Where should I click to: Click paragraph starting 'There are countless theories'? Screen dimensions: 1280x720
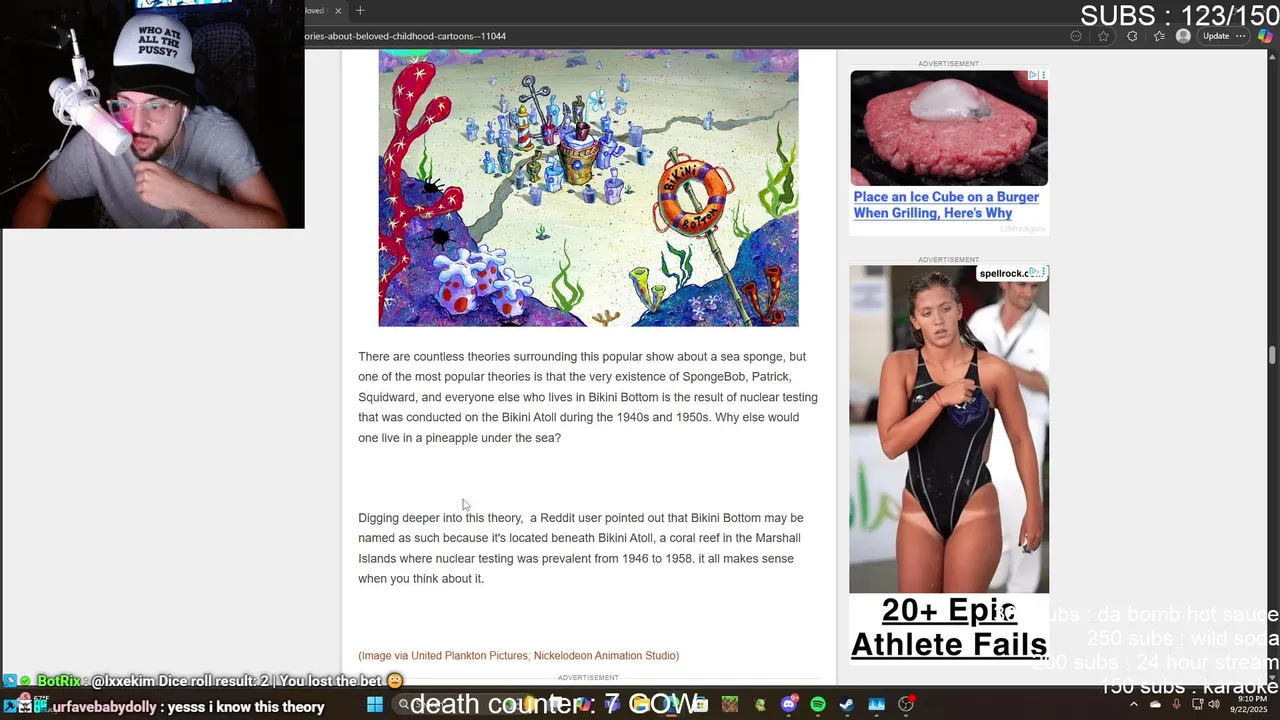(588, 397)
